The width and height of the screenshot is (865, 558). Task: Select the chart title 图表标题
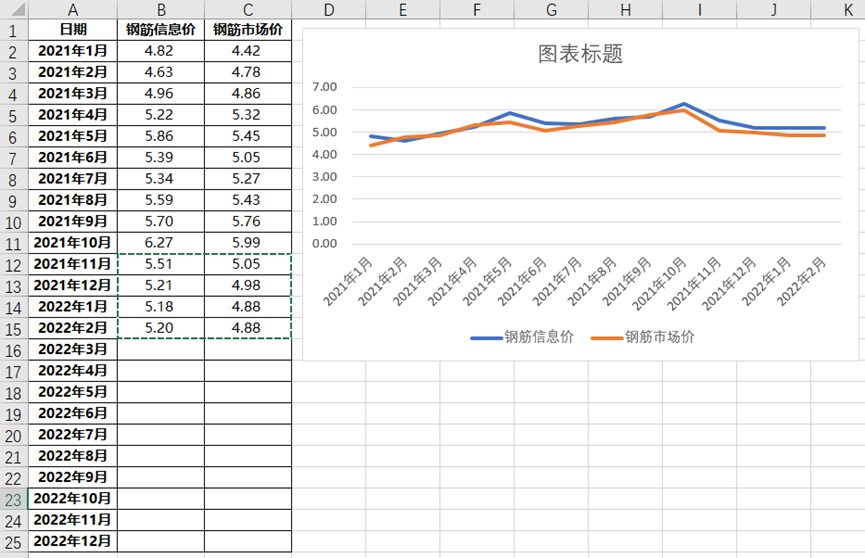pos(580,54)
